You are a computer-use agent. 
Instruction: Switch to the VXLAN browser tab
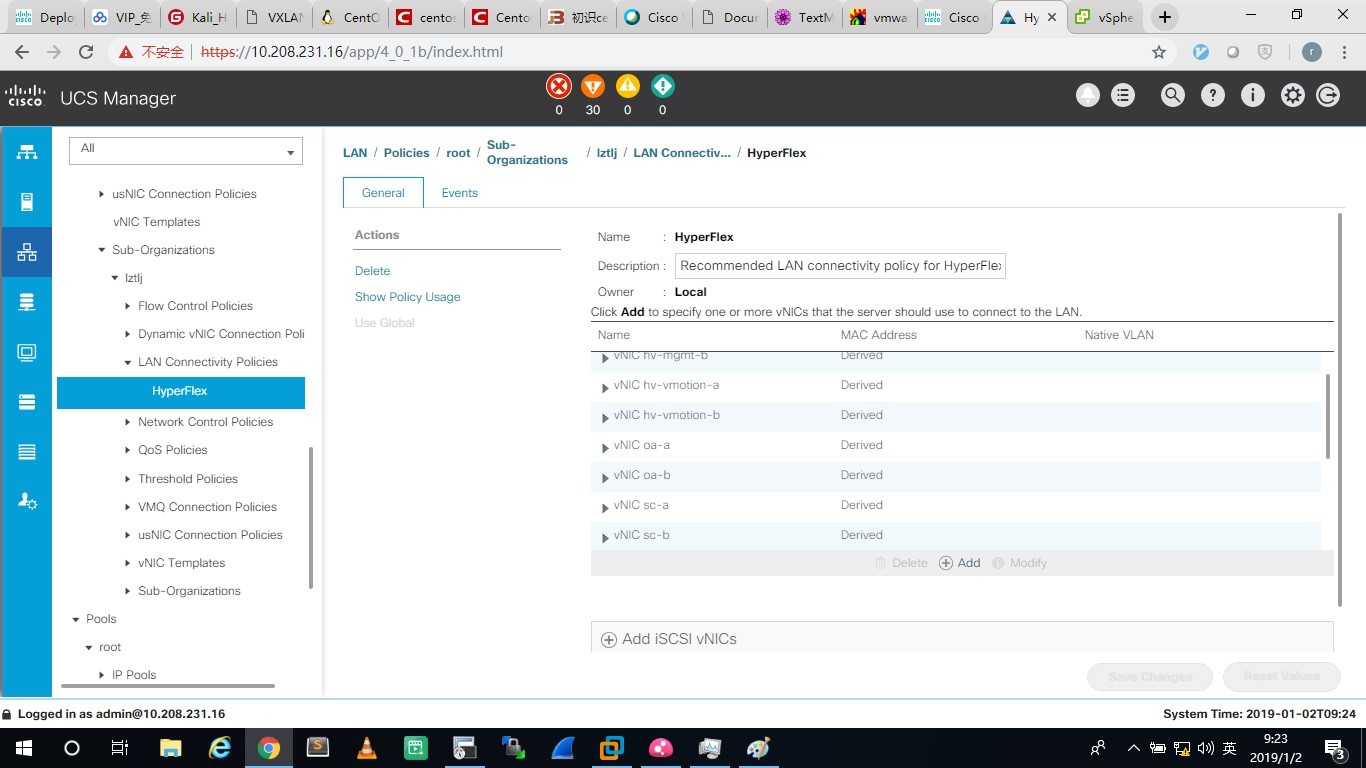273,17
